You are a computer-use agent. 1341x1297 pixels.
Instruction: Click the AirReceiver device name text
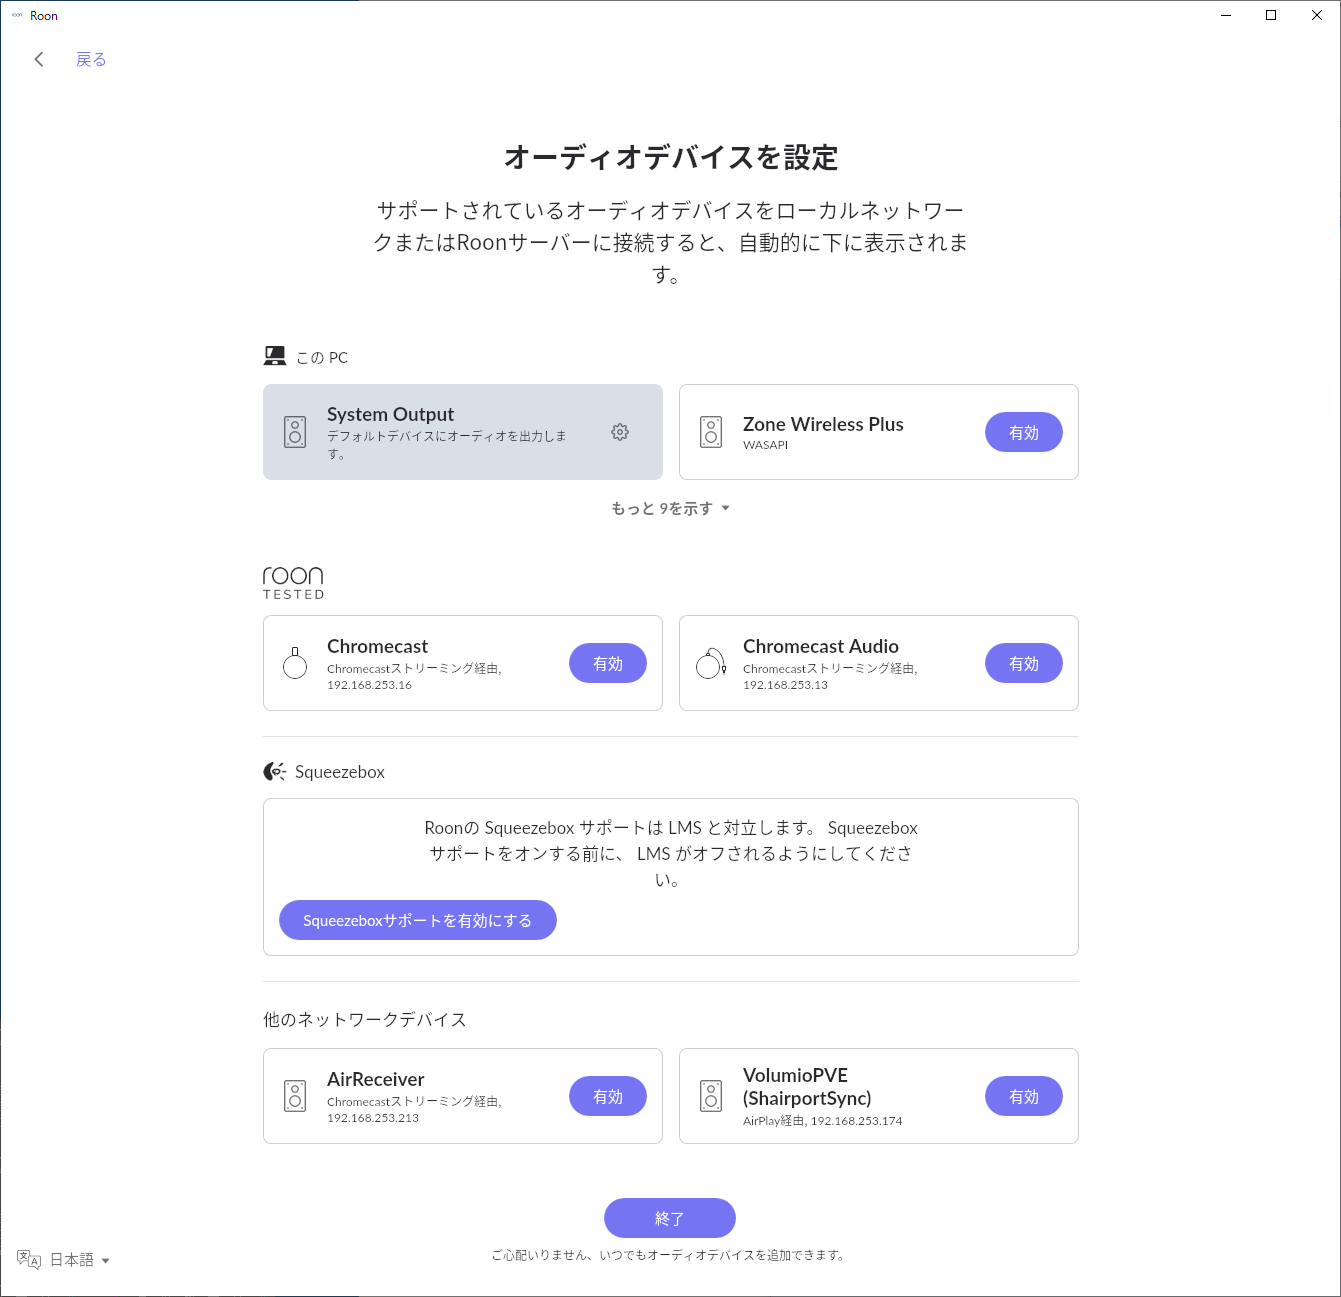(376, 1079)
